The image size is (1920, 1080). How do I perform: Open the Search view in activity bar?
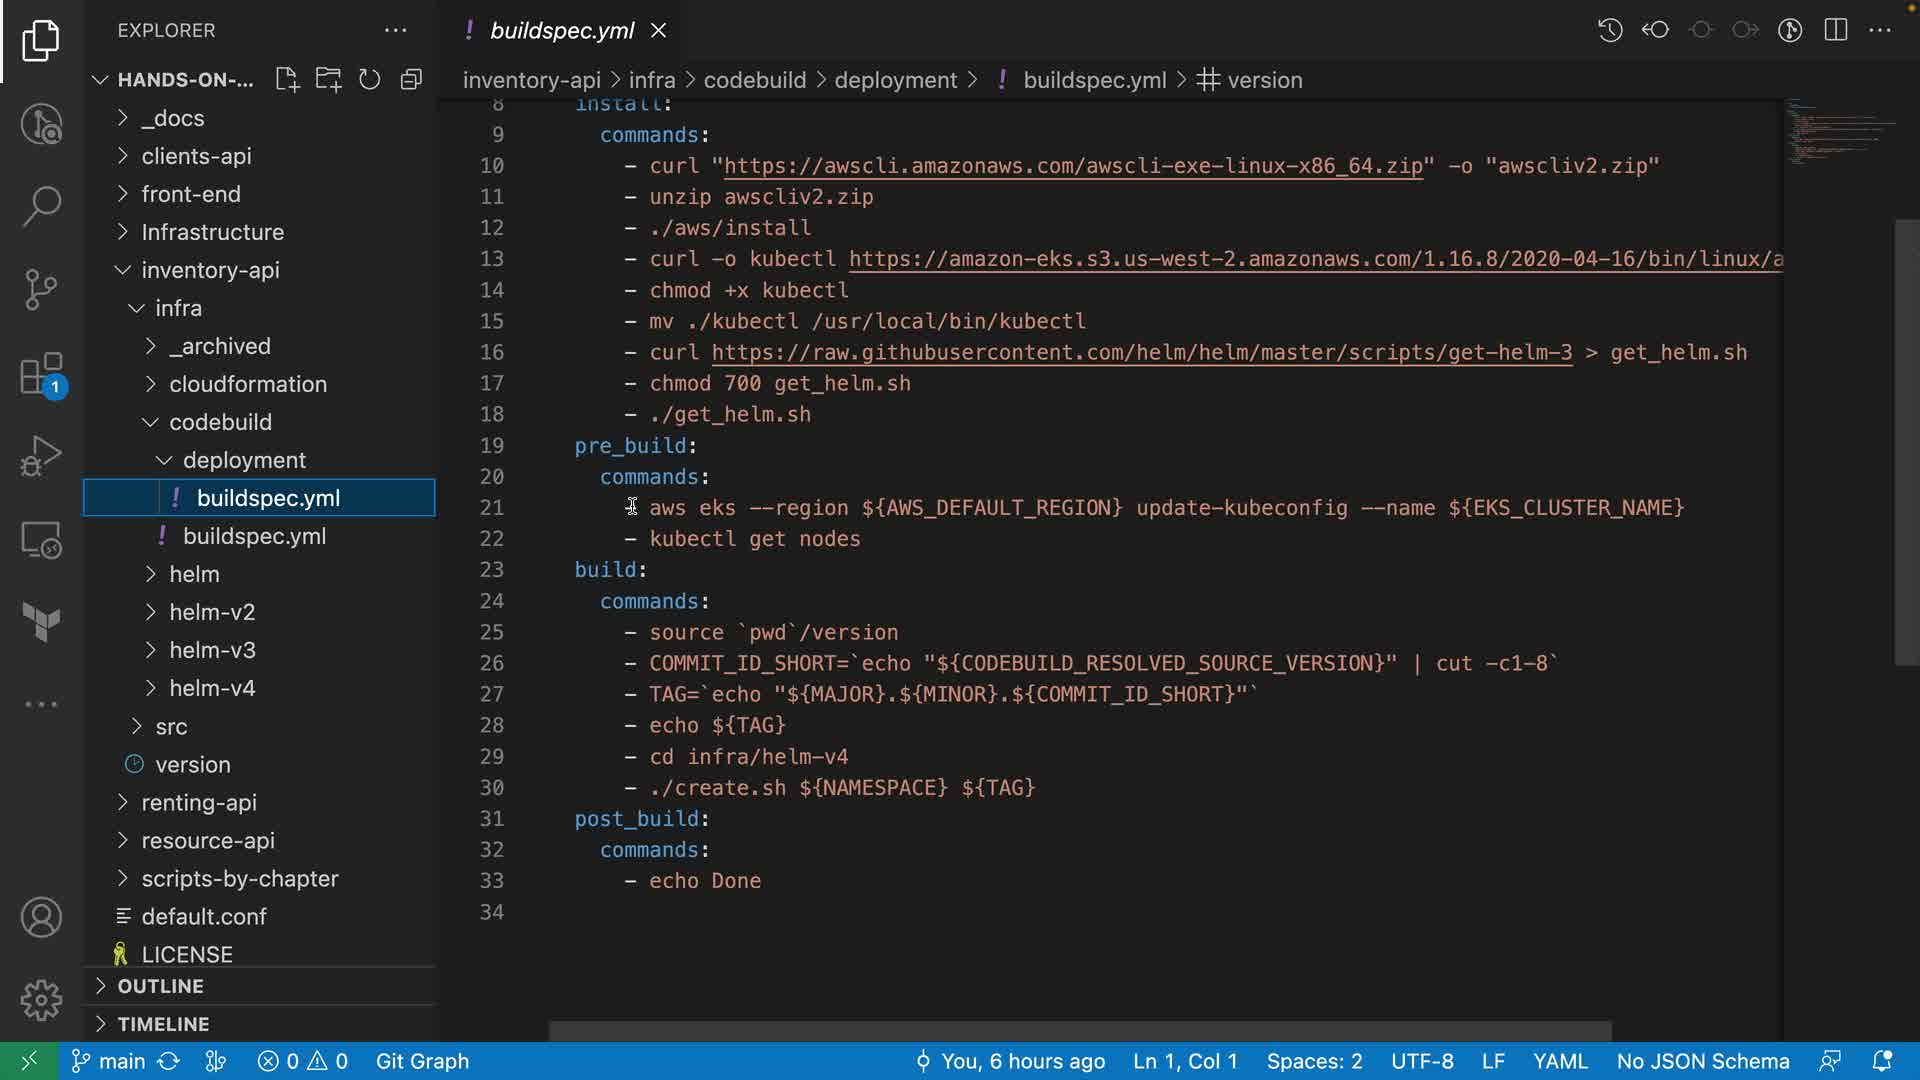point(41,207)
